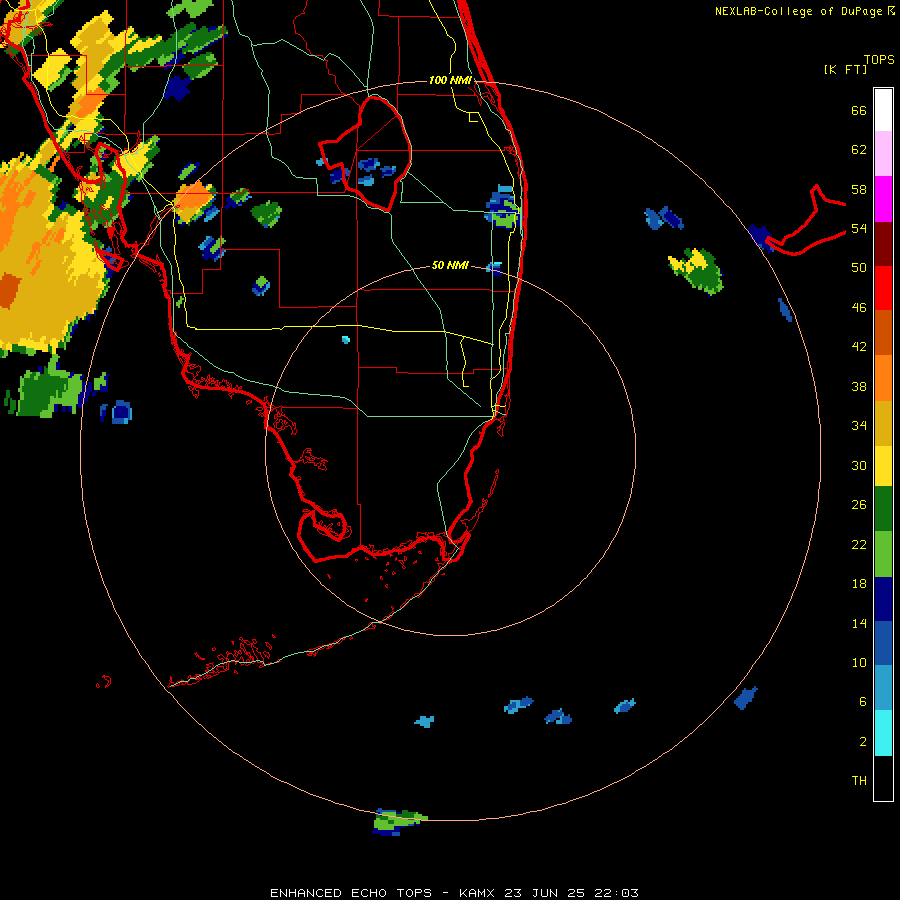Image resolution: width=900 pixels, height=900 pixels.
Task: Click the dark red maroon legend swatch
Action: pyautogui.click(x=883, y=243)
